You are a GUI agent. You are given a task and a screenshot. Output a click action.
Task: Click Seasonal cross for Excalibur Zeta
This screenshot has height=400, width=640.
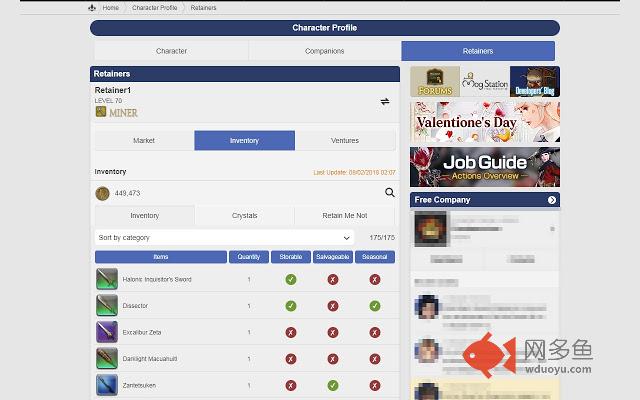tap(375, 332)
